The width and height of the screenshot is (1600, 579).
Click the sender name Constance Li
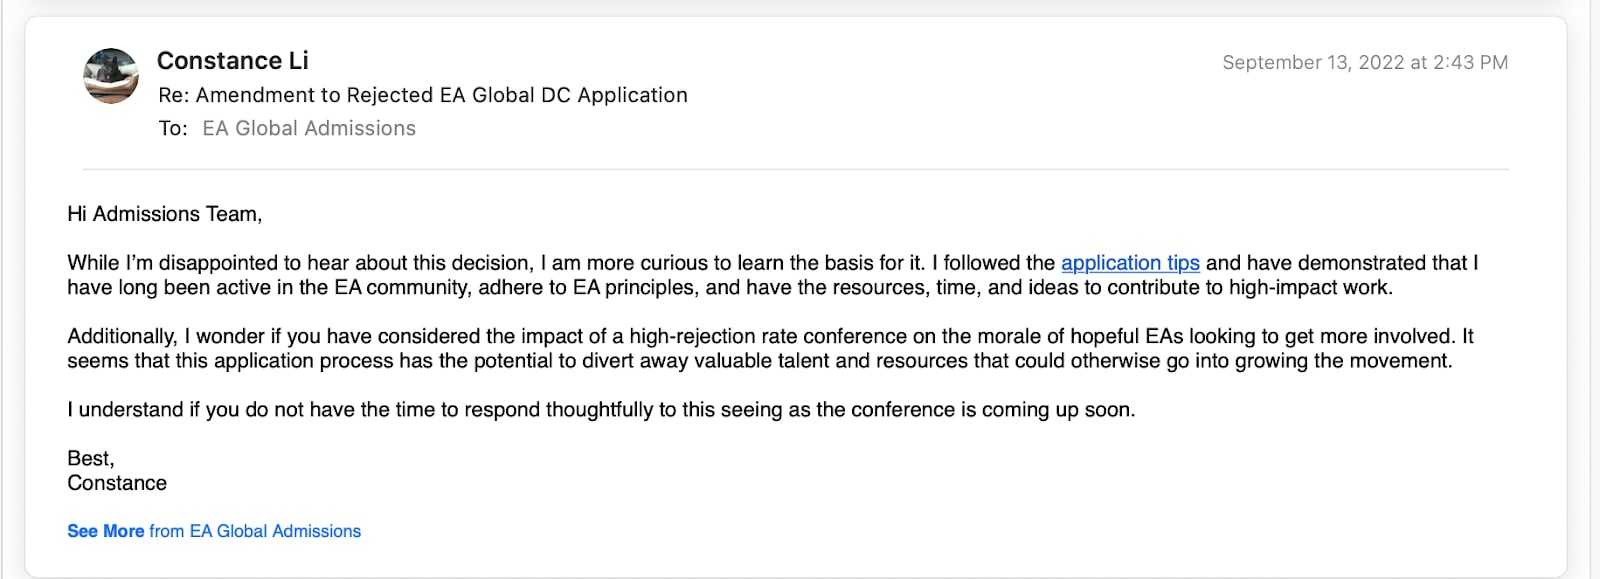click(232, 61)
